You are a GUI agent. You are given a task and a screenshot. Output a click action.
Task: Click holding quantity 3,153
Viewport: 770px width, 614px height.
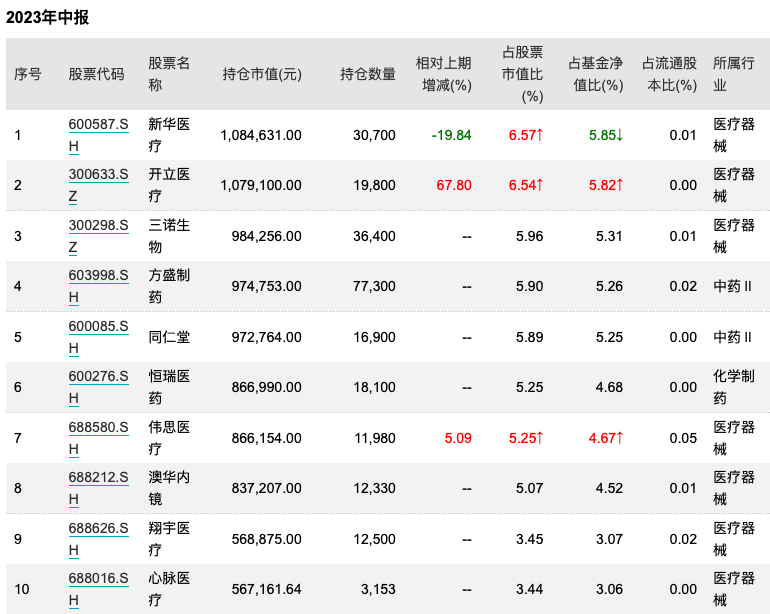coord(378,589)
